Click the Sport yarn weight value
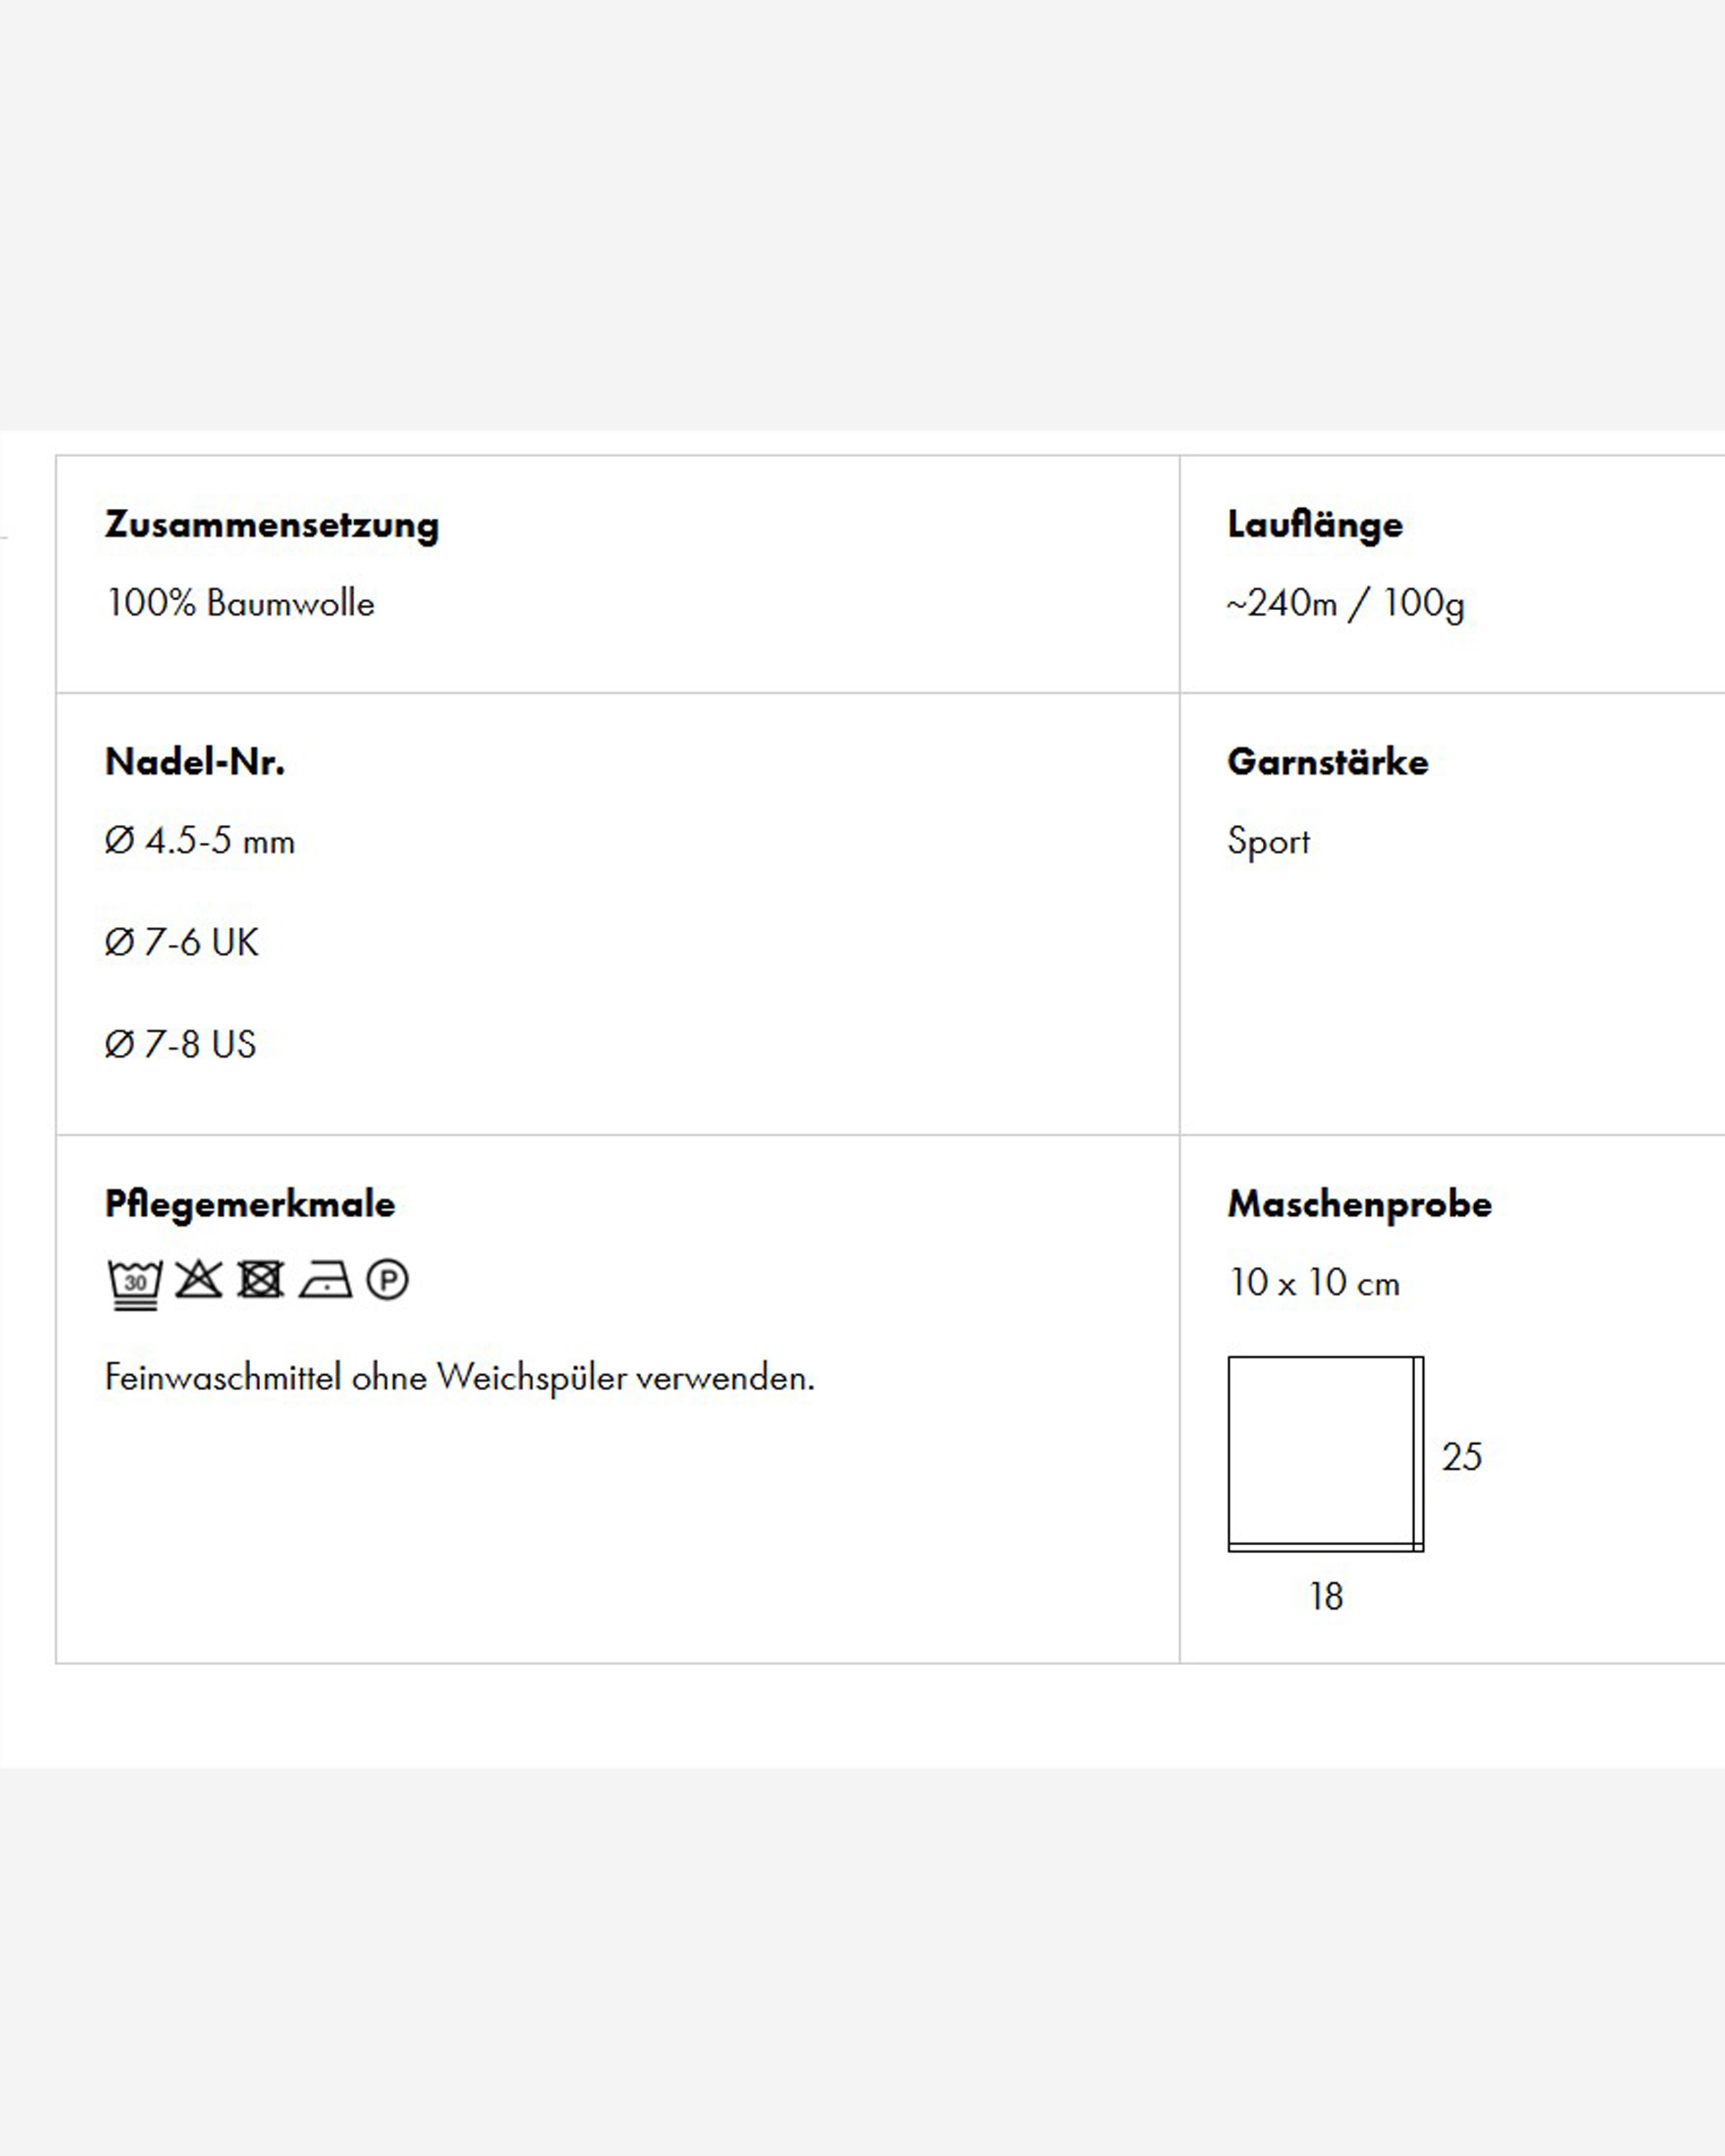The image size is (1725, 2156). (1268, 842)
